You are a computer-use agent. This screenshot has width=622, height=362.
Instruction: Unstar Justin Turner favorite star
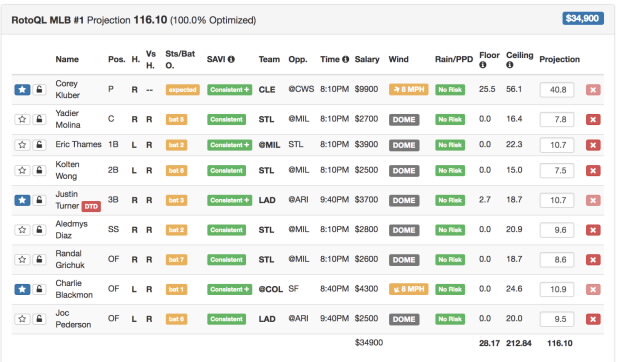pos(22,200)
